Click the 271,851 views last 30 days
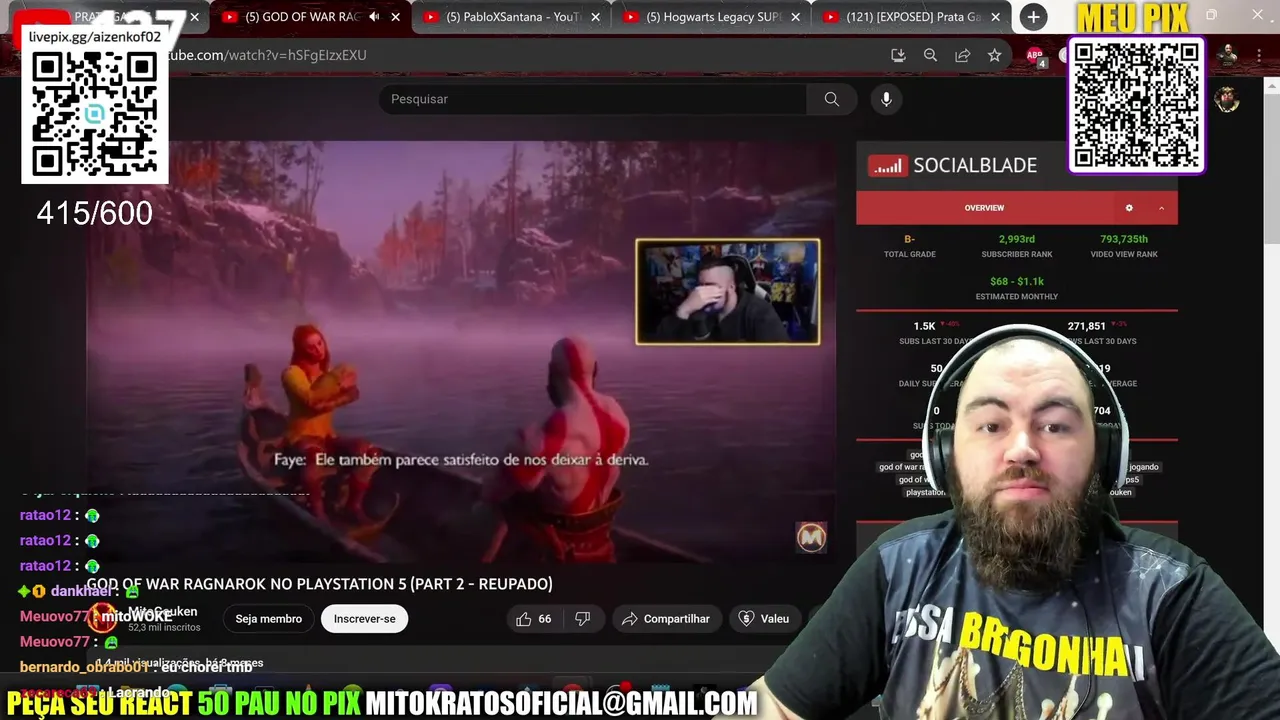The image size is (1280, 720). coord(1086,326)
